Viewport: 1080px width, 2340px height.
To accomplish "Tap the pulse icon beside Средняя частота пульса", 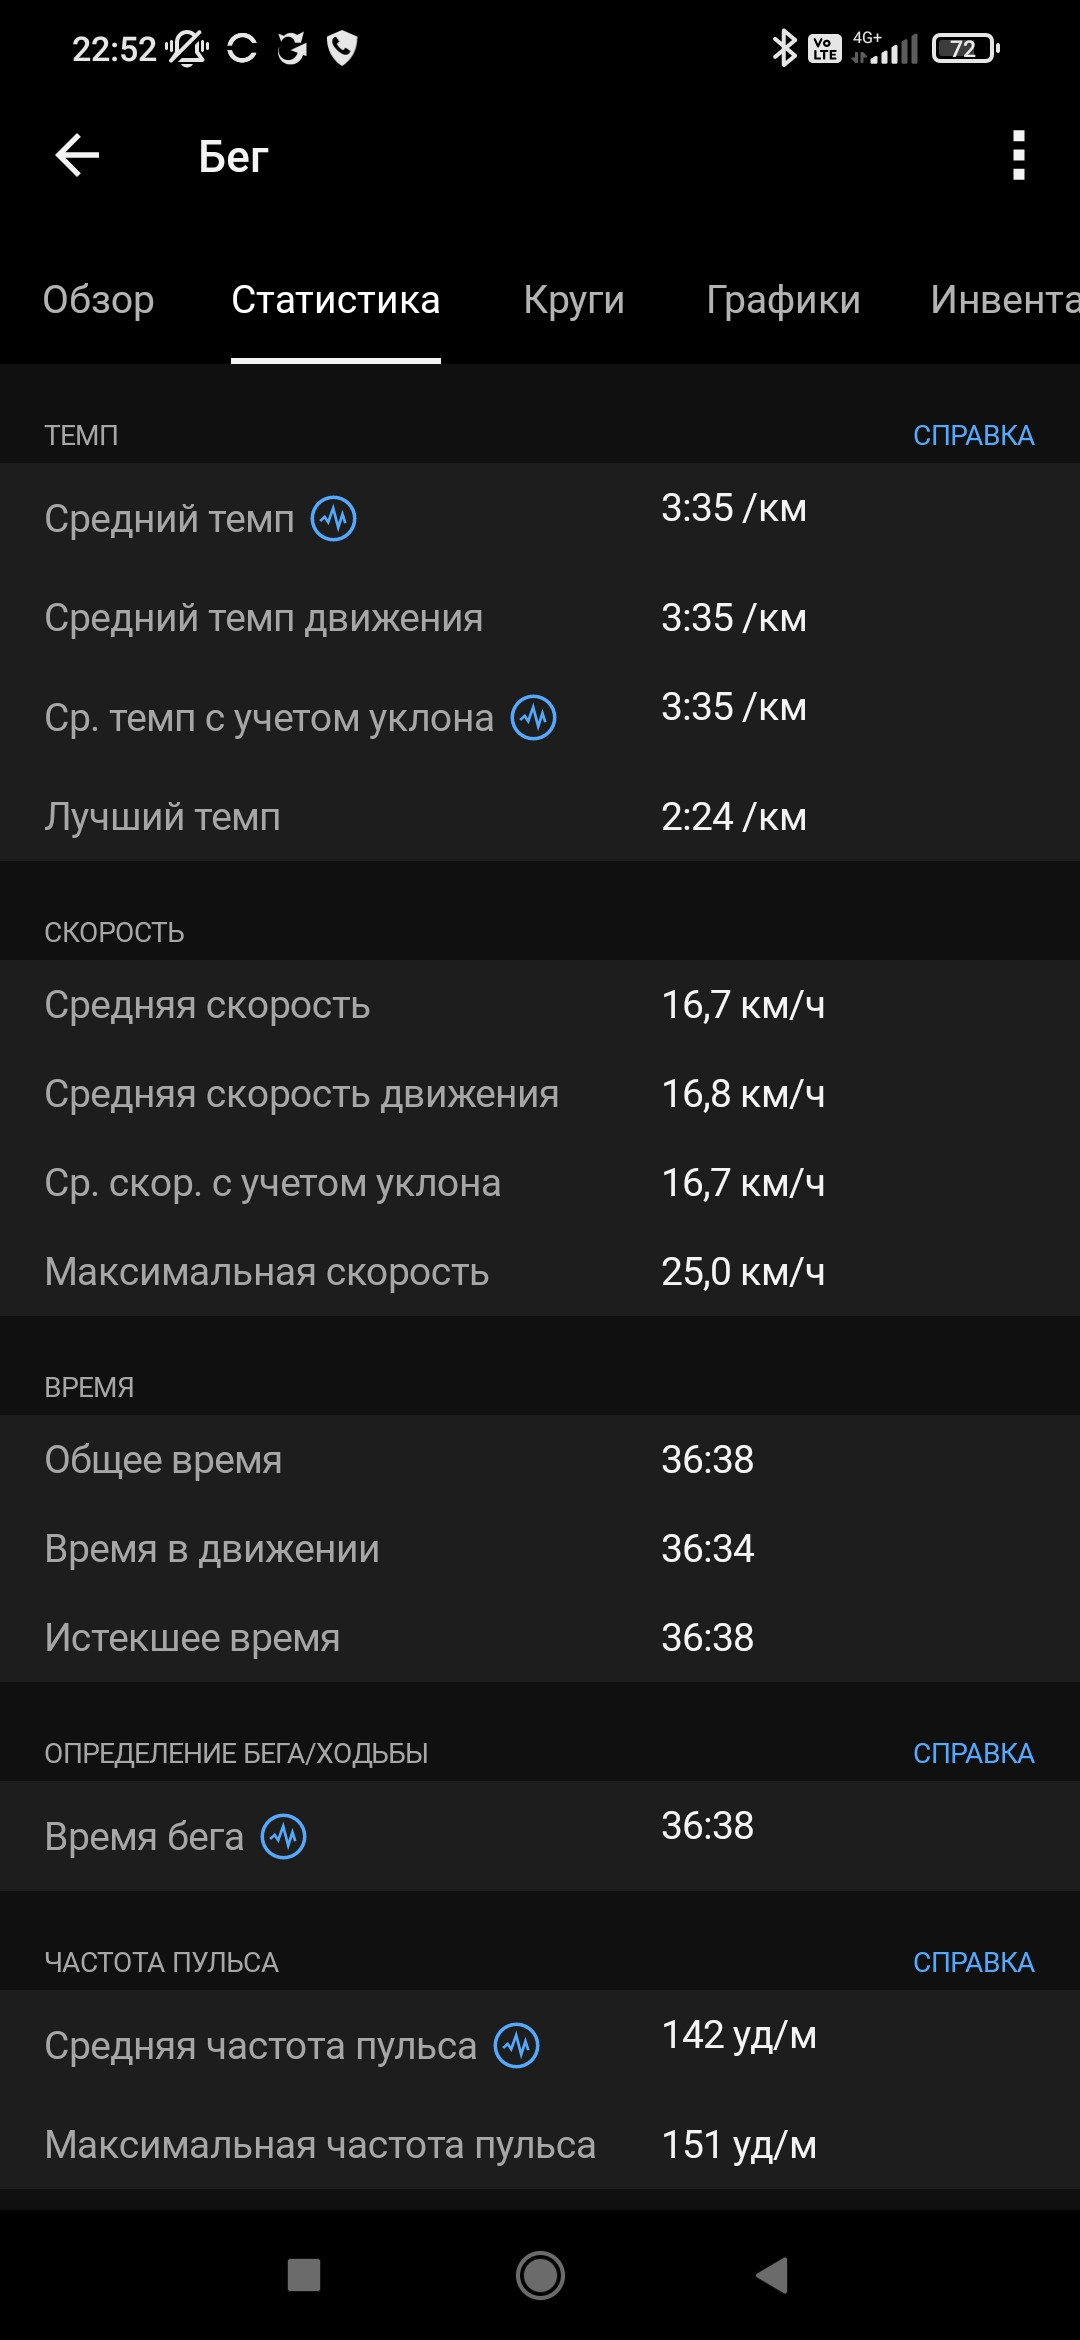I will coord(517,2046).
